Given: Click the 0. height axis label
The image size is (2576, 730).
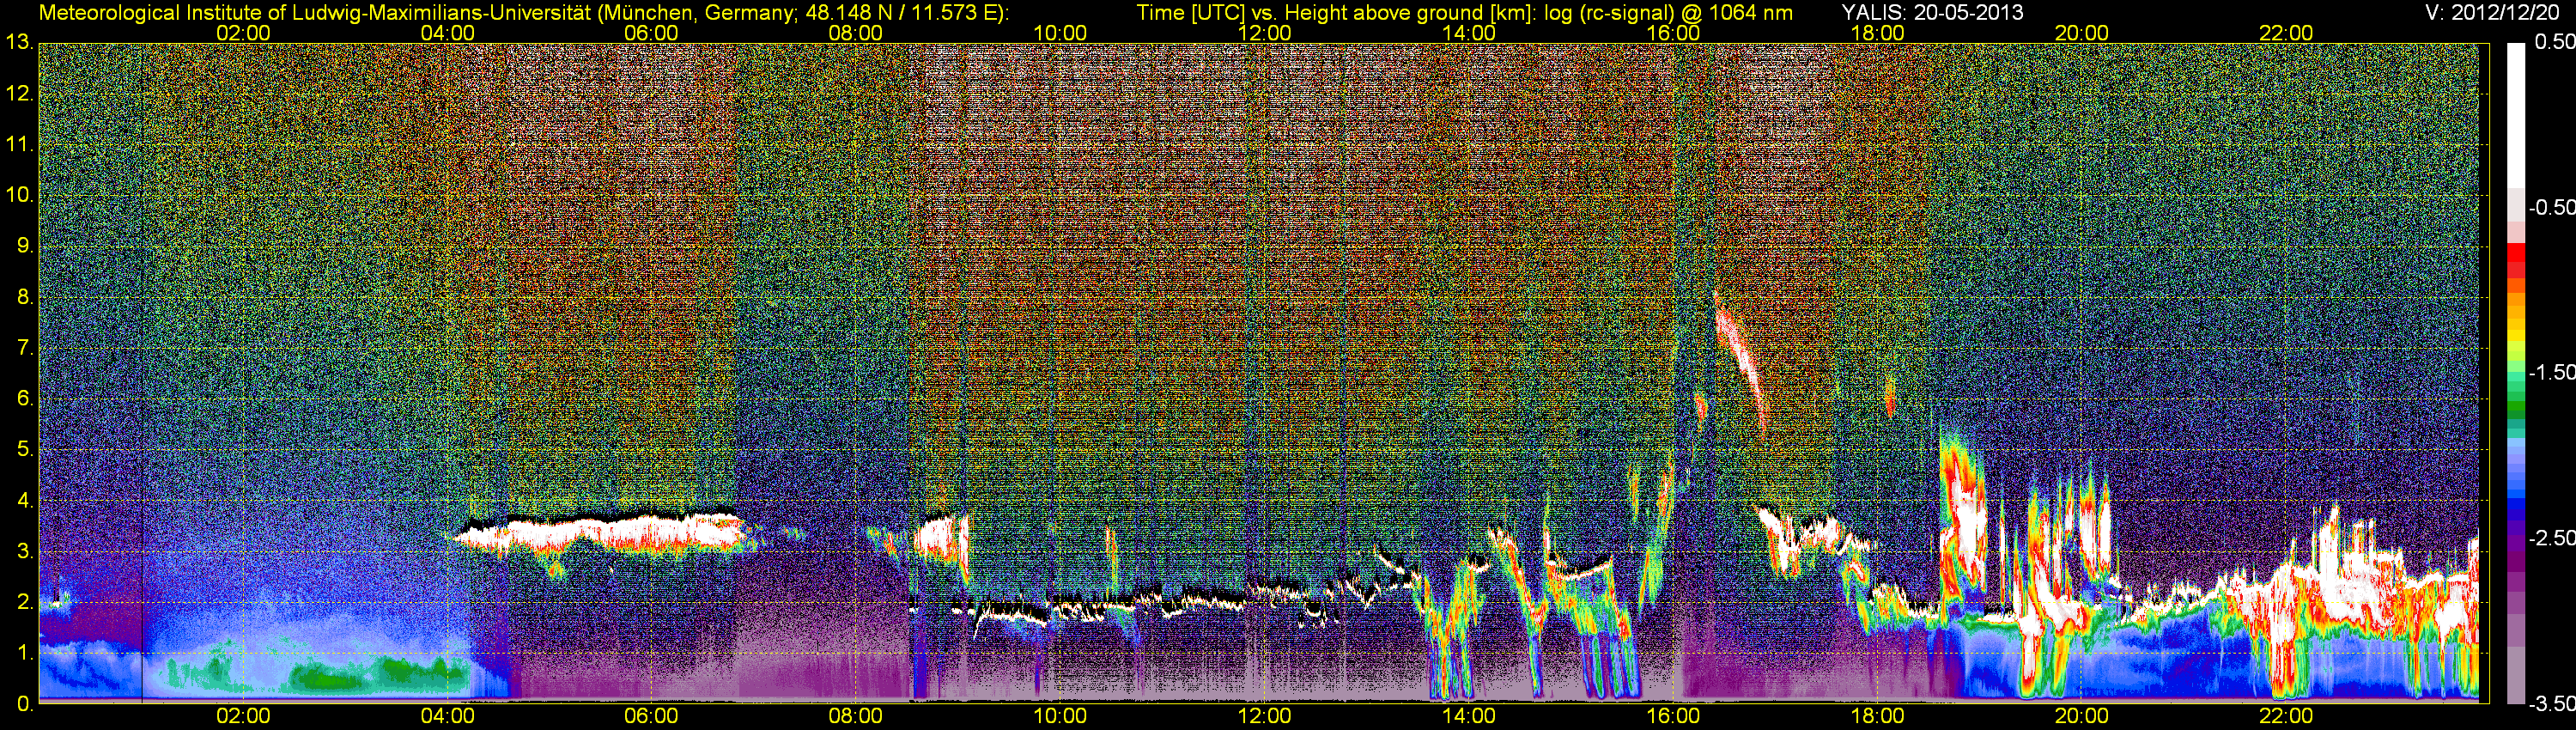Looking at the screenshot, I should point(25,704).
